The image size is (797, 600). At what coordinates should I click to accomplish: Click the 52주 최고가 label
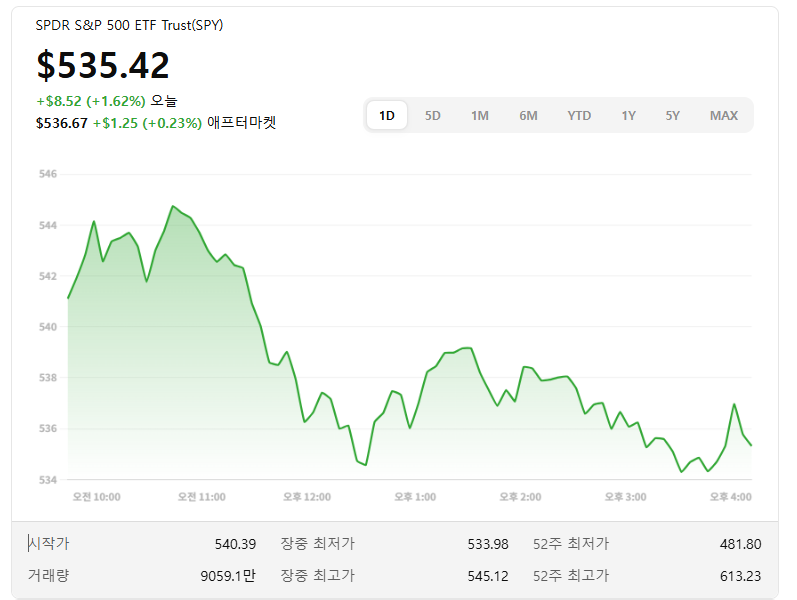pos(570,576)
